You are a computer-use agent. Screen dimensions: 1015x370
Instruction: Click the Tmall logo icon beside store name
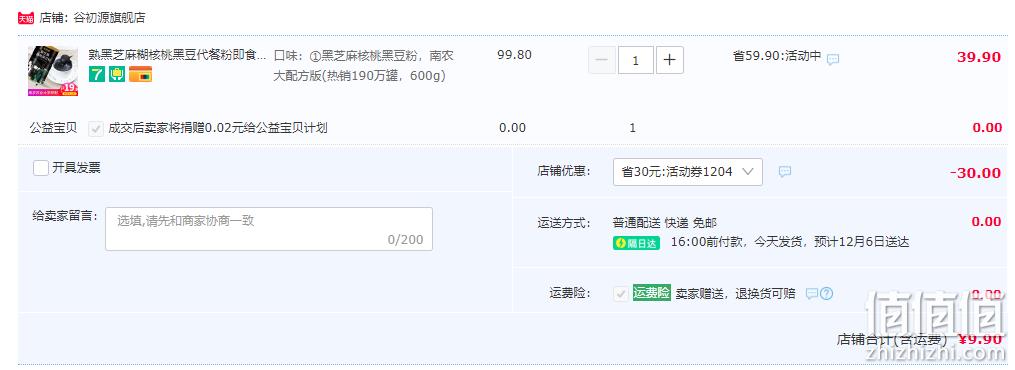pyautogui.click(x=25, y=18)
